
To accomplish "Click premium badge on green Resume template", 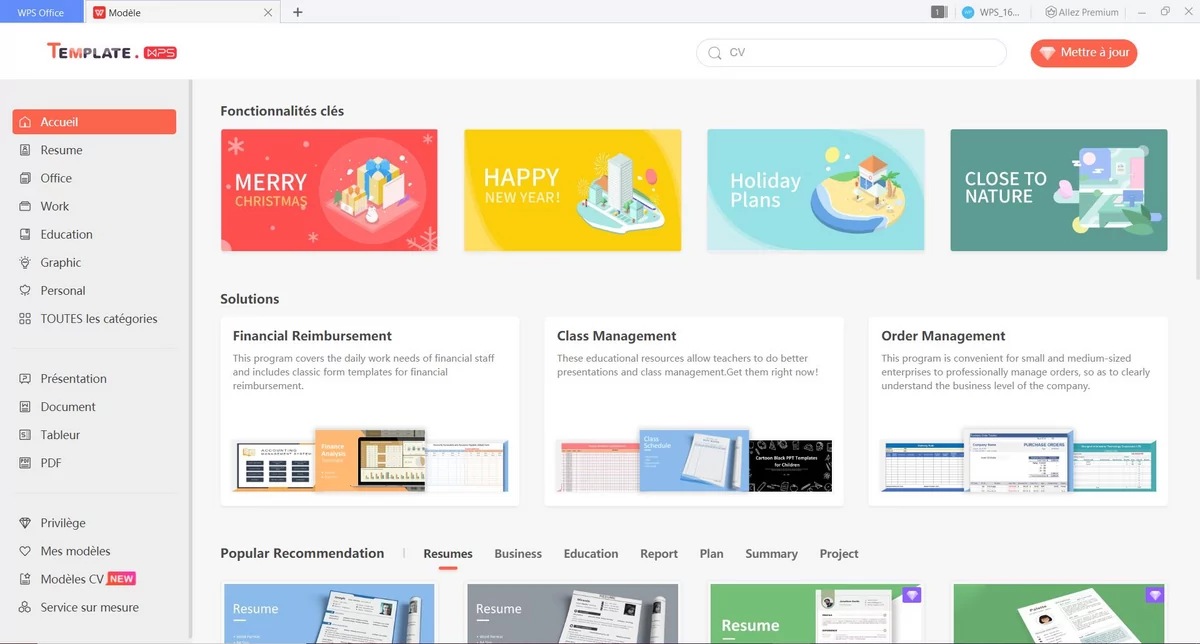I will (x=911, y=595).
